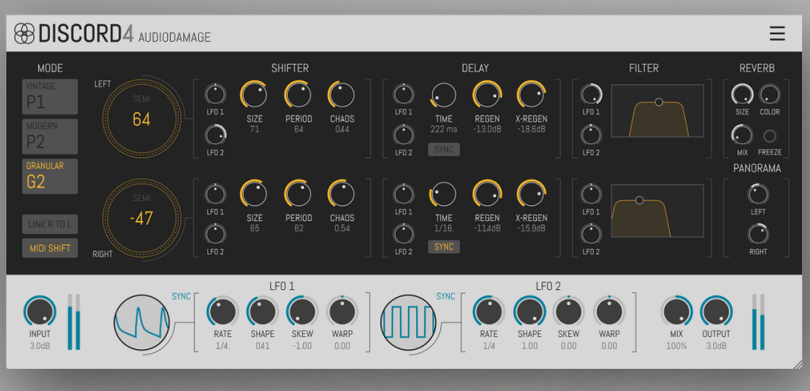Click the Right SEMI dial showing -47
The height and width of the screenshot is (391, 810).
(x=142, y=218)
